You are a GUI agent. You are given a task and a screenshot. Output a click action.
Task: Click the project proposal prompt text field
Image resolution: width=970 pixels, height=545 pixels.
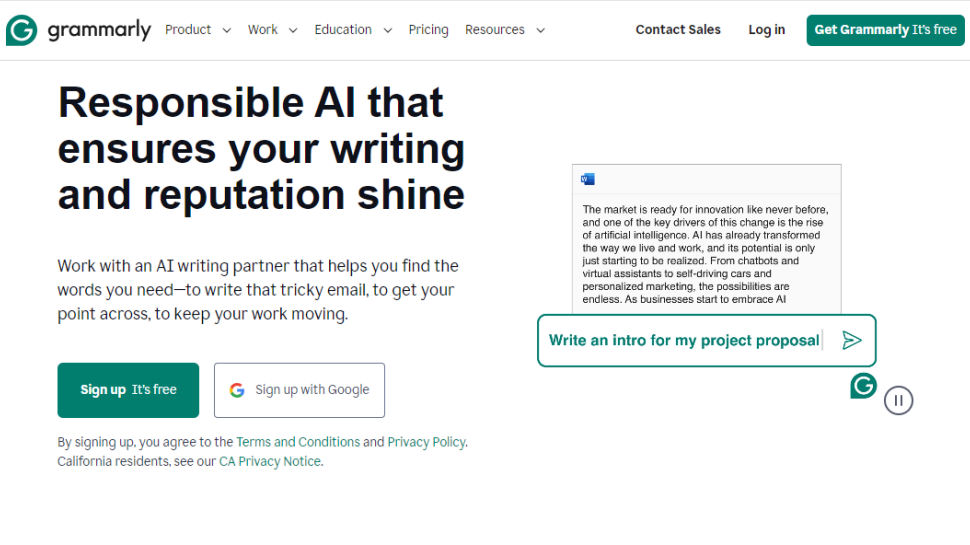[684, 340]
